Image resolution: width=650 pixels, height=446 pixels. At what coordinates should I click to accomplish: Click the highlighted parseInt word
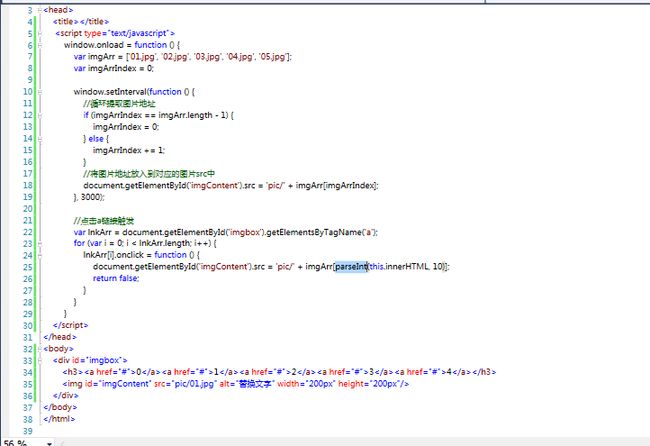(x=351, y=267)
